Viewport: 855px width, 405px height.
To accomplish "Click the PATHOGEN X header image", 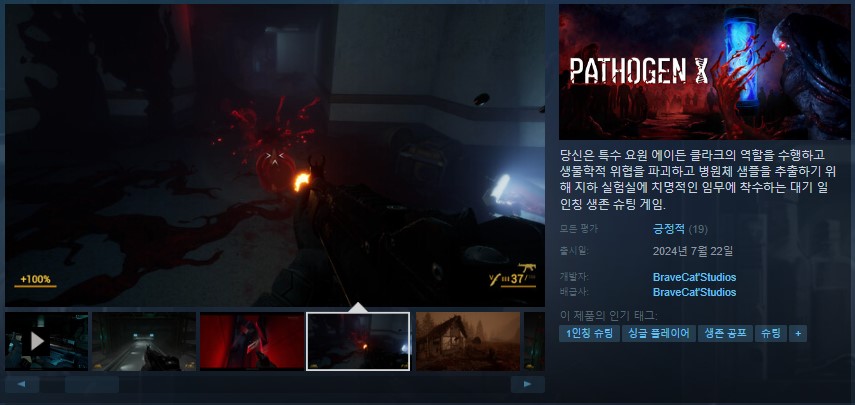I will (704, 72).
